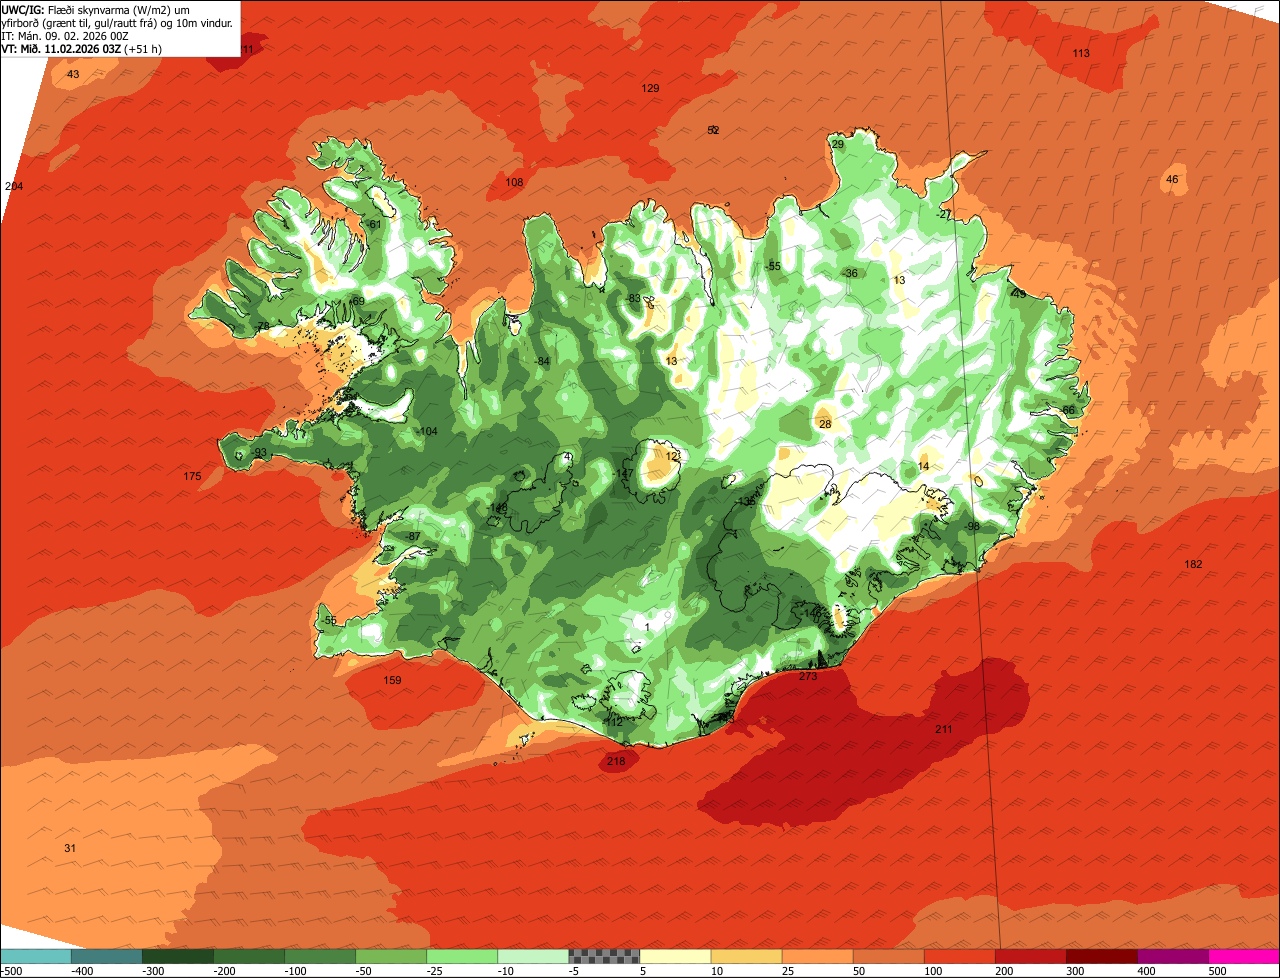The width and height of the screenshot is (1280, 978).
Task: Click the flux value 66 on the east coast
Action: (x=1068, y=410)
